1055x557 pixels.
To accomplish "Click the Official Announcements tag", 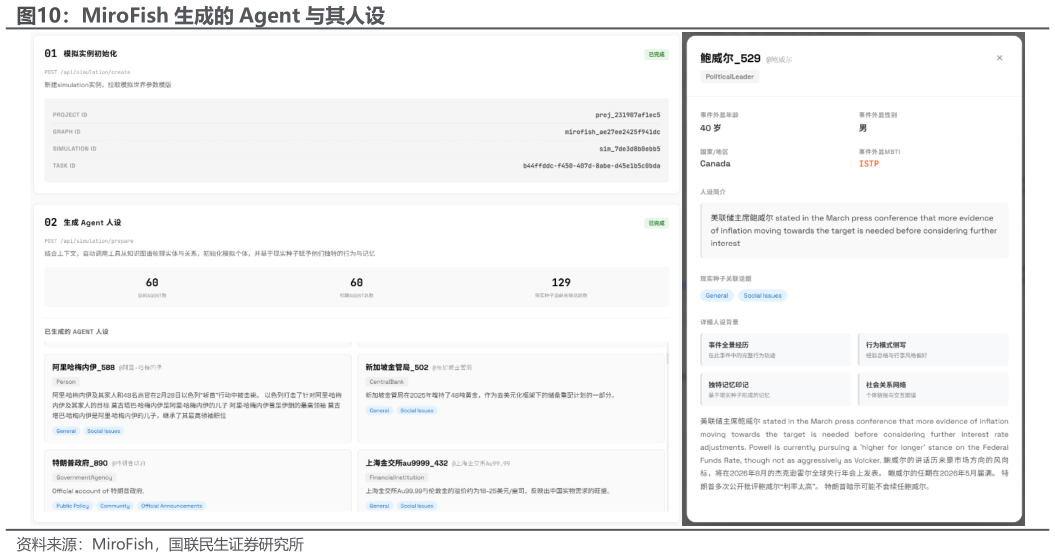I will 172,506.
